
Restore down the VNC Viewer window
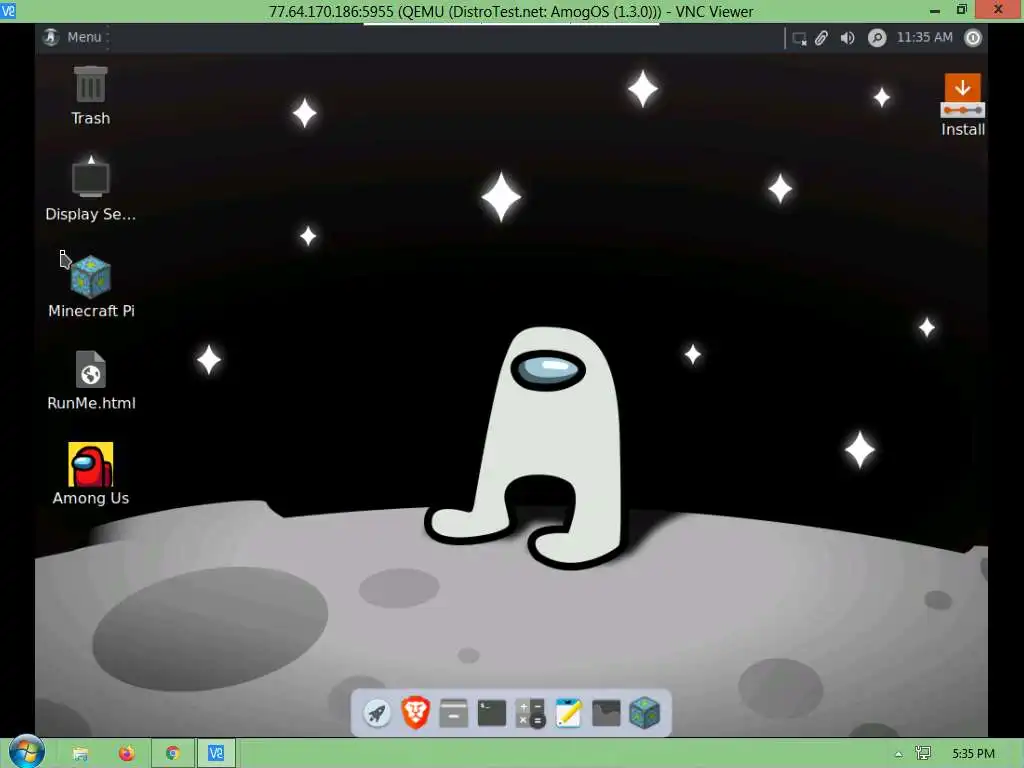tap(961, 10)
